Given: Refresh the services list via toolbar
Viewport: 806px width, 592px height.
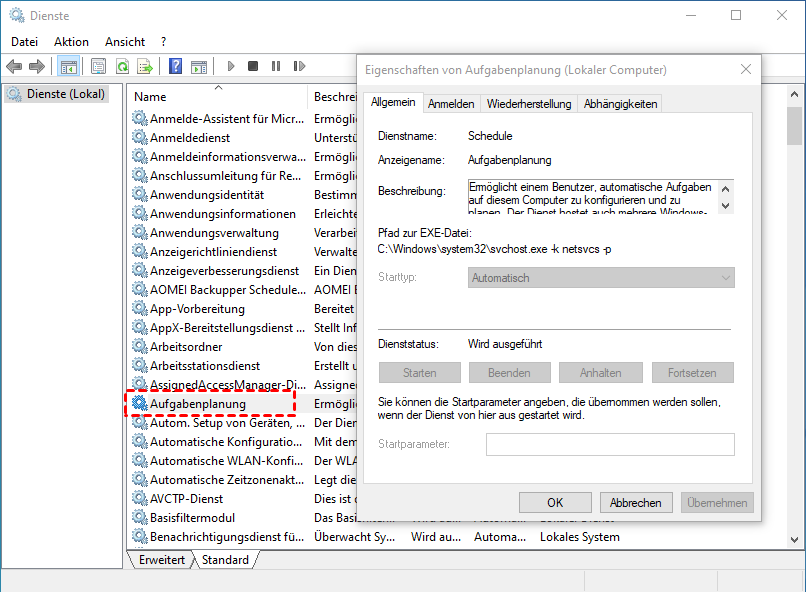Looking at the screenshot, I should coord(122,66).
